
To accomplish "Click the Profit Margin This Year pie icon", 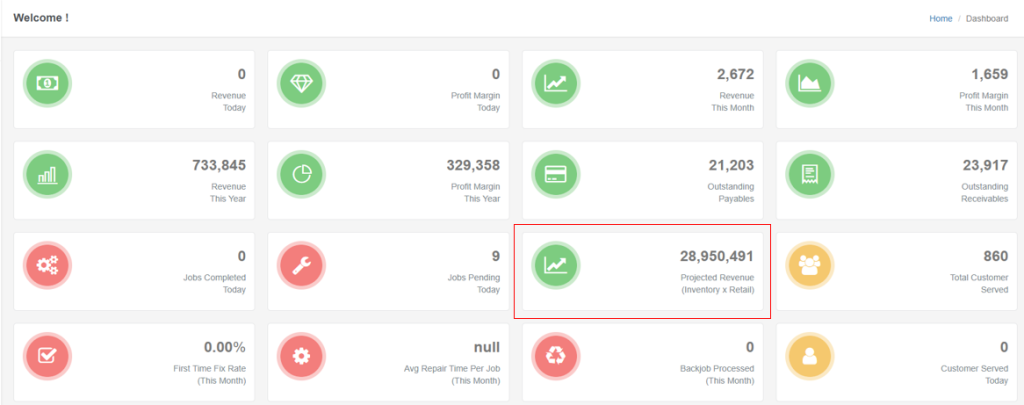I will pos(301,174).
